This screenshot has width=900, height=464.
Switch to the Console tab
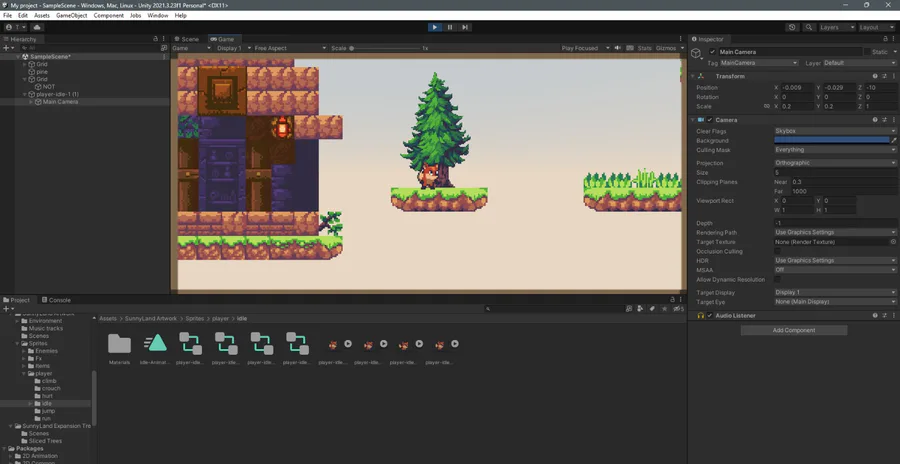(56, 300)
